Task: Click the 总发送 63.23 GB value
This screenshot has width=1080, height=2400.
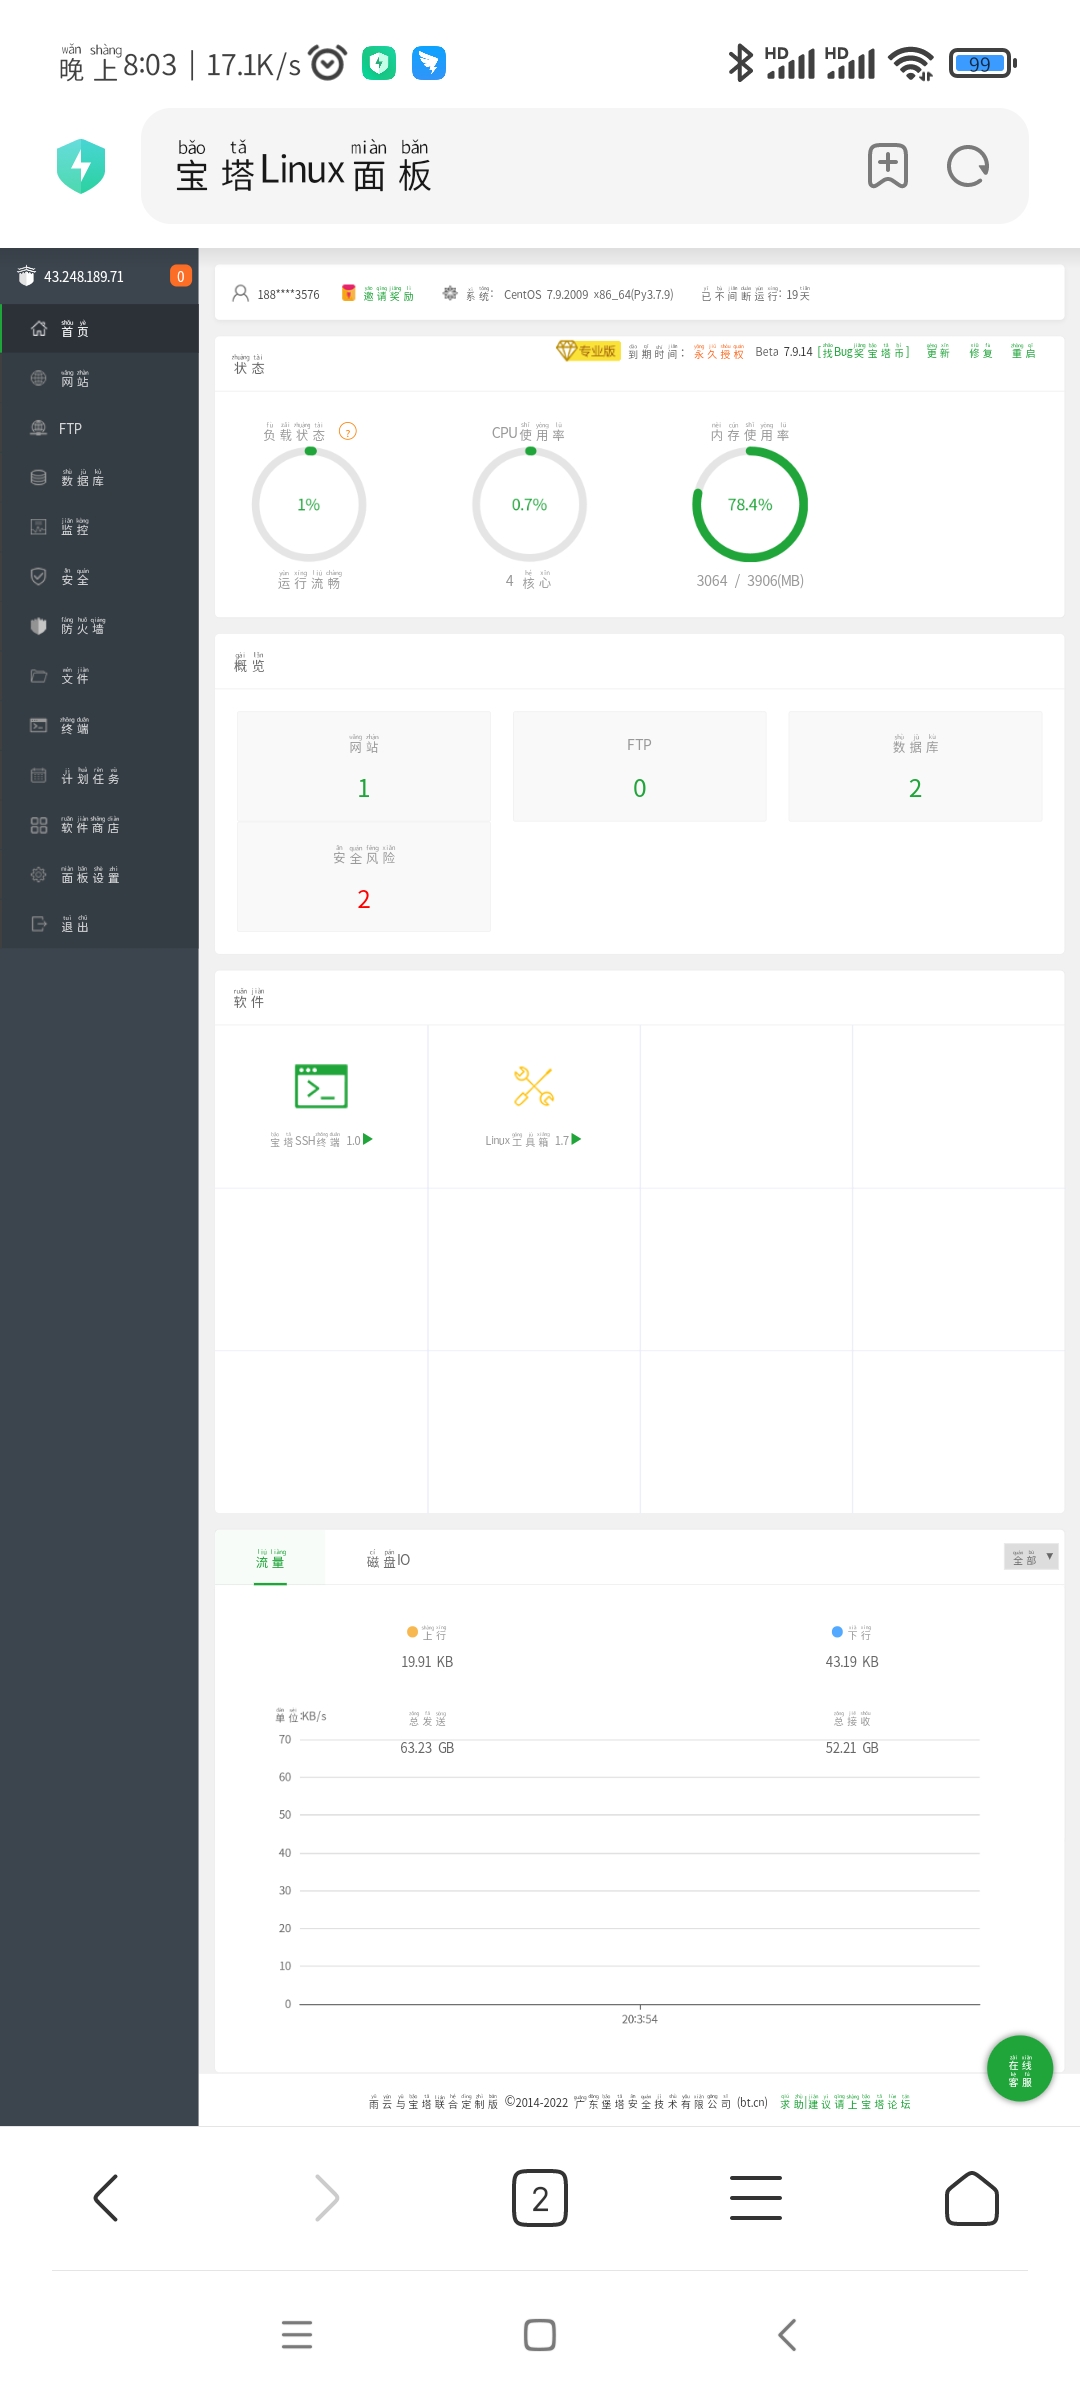Action: point(427,1748)
